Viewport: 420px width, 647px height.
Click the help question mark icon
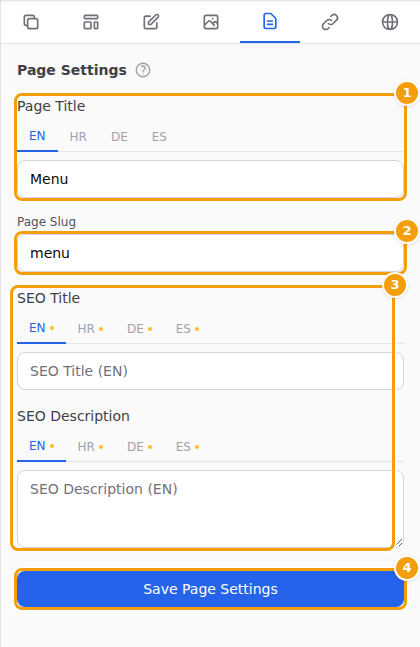coord(143,70)
